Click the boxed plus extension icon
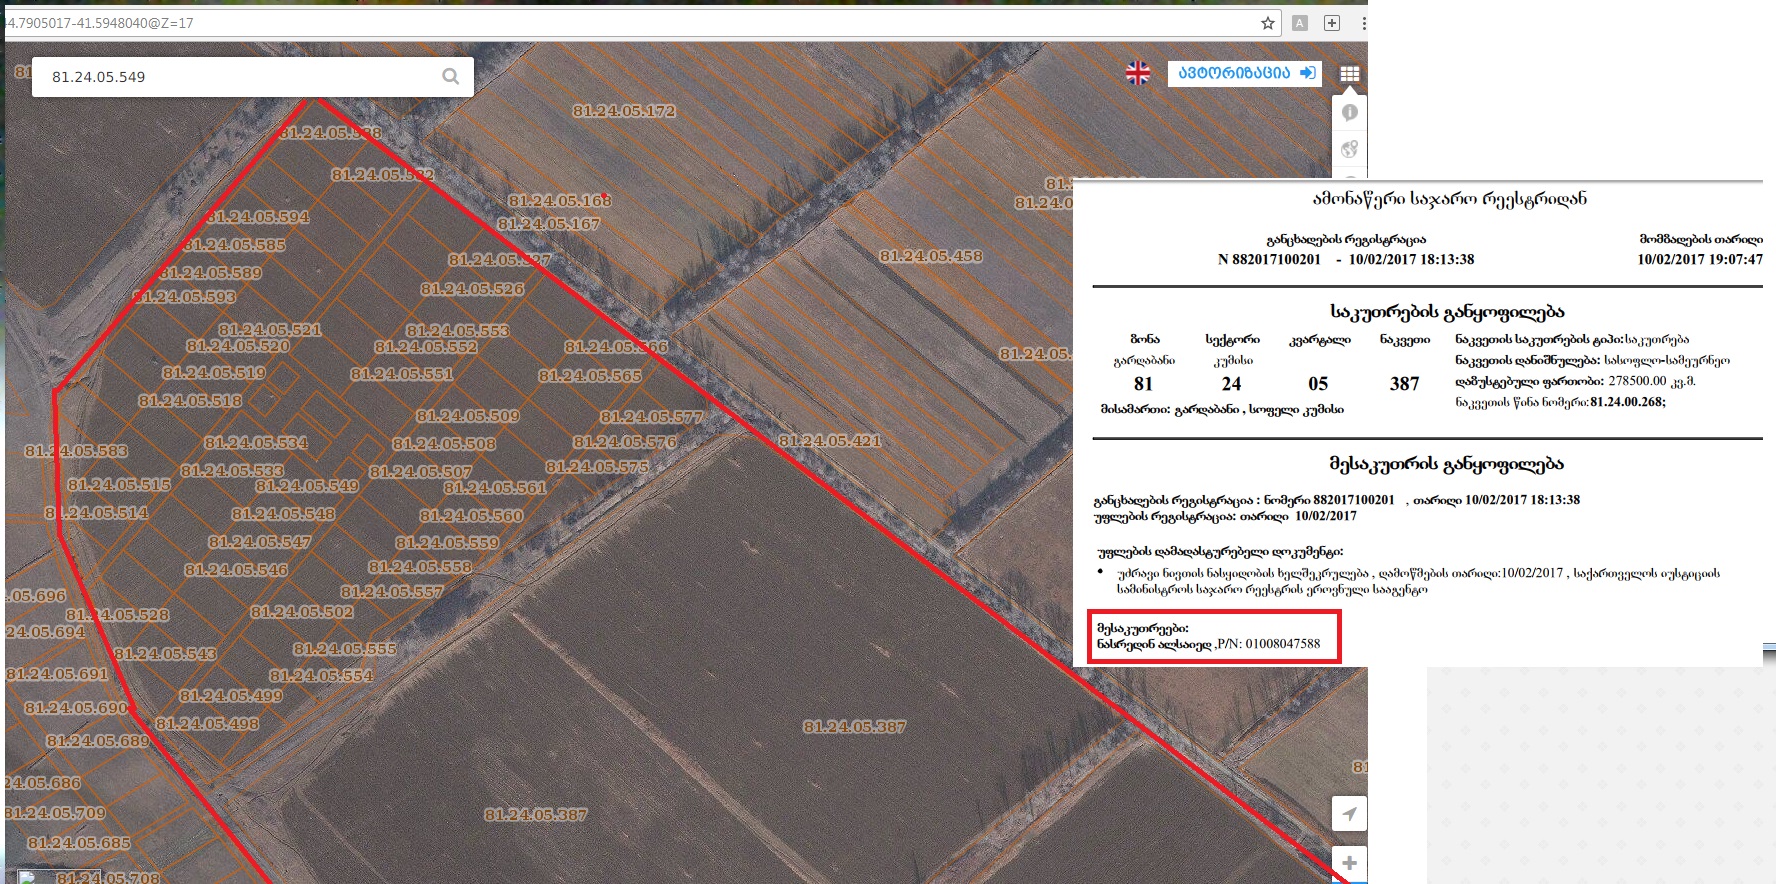 coord(1332,23)
